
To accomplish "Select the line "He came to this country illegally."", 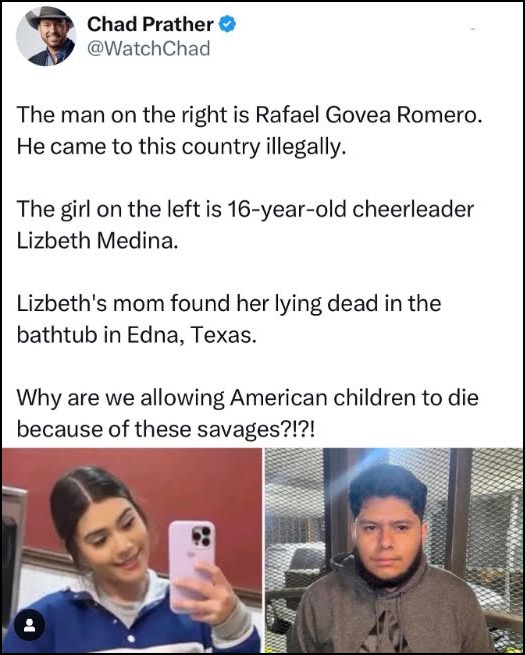I will pos(182,146).
